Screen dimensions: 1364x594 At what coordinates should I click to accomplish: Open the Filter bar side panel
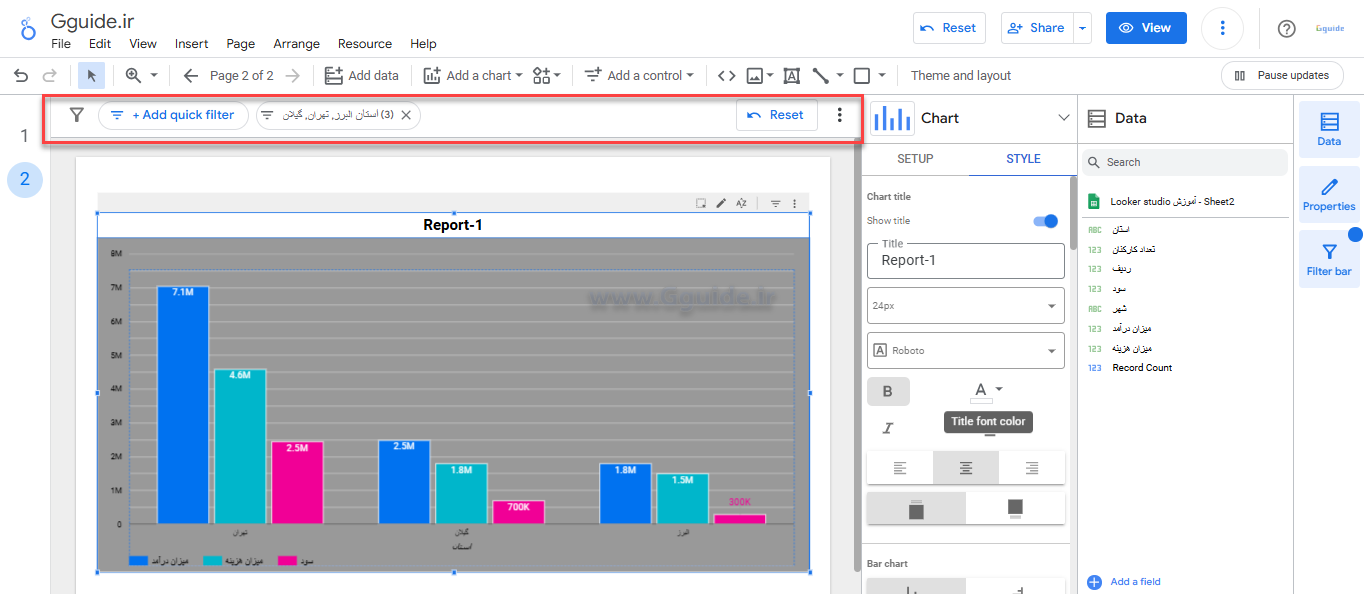(1329, 259)
